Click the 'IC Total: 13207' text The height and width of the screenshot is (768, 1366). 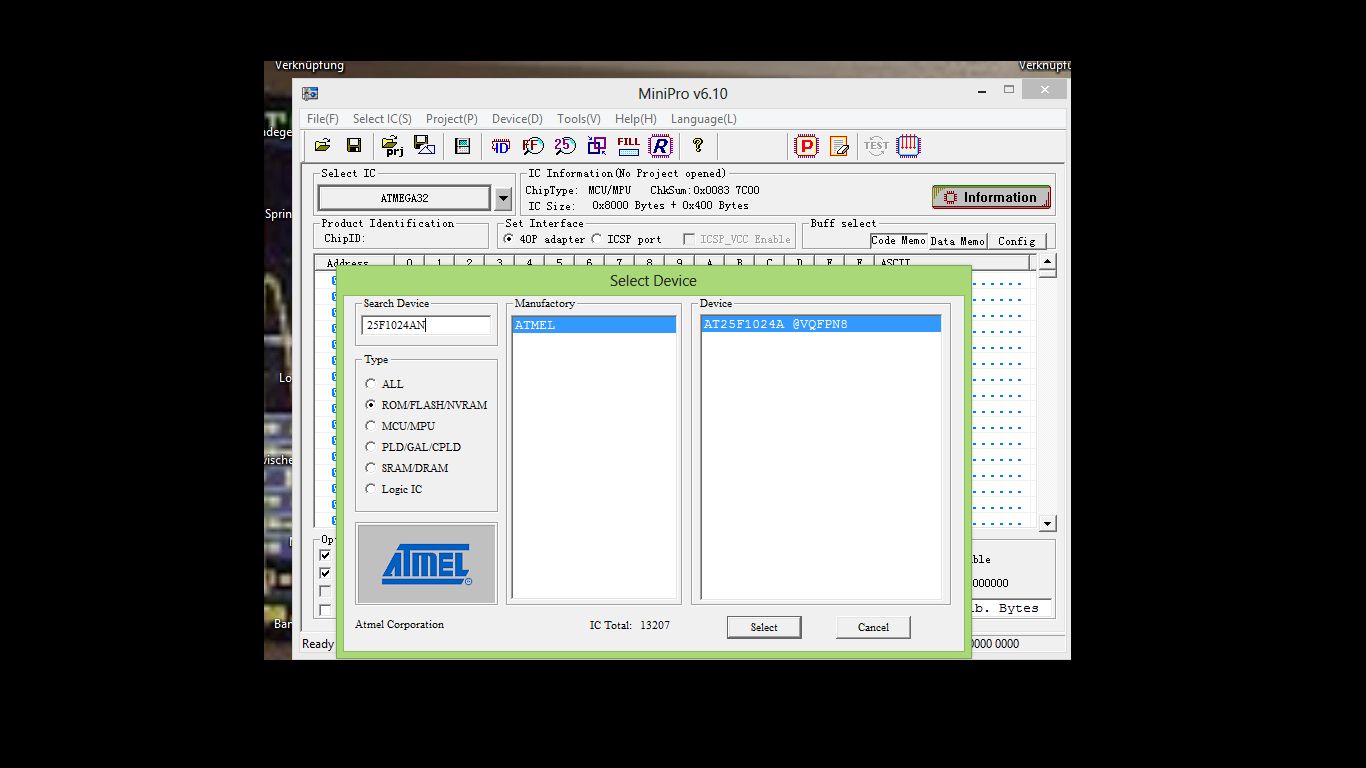click(630, 625)
